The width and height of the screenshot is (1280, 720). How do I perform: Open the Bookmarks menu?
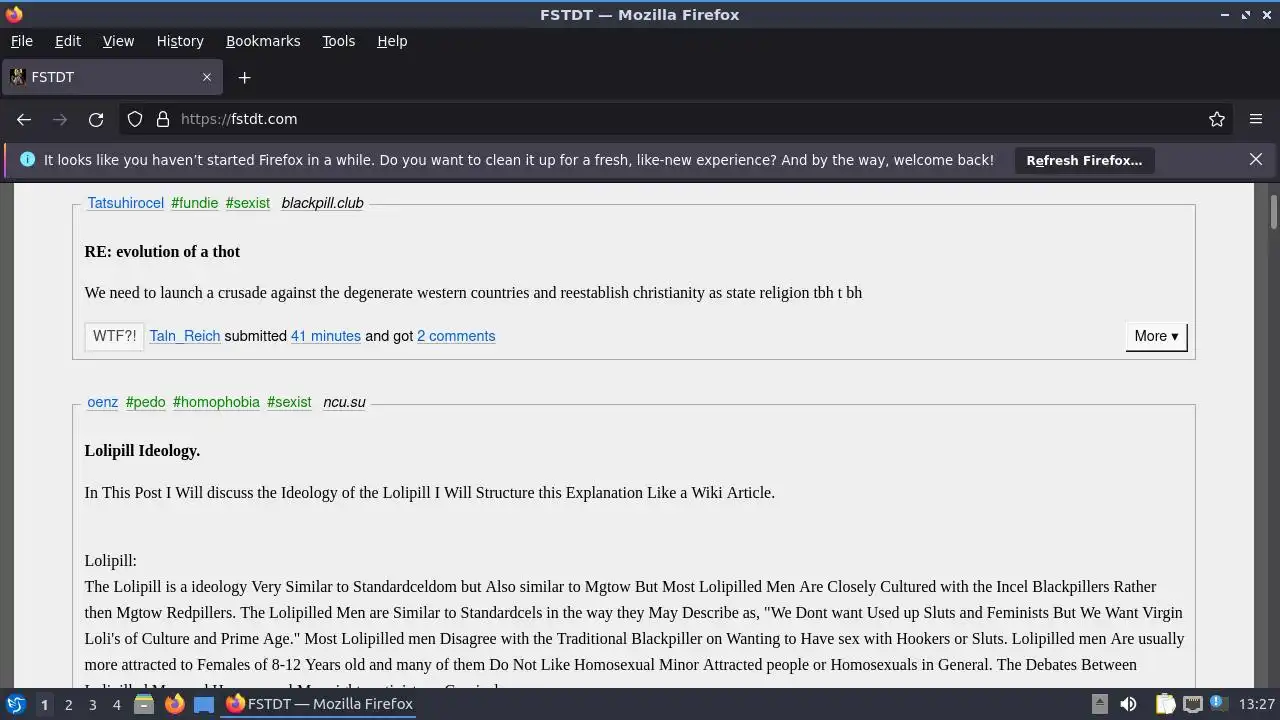coord(263,41)
